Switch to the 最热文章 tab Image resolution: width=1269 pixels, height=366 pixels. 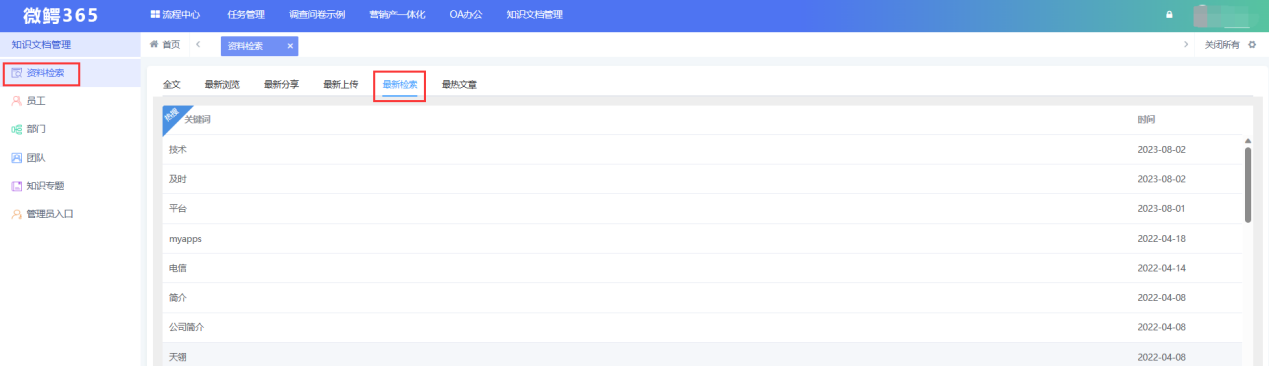pyautogui.click(x=459, y=85)
